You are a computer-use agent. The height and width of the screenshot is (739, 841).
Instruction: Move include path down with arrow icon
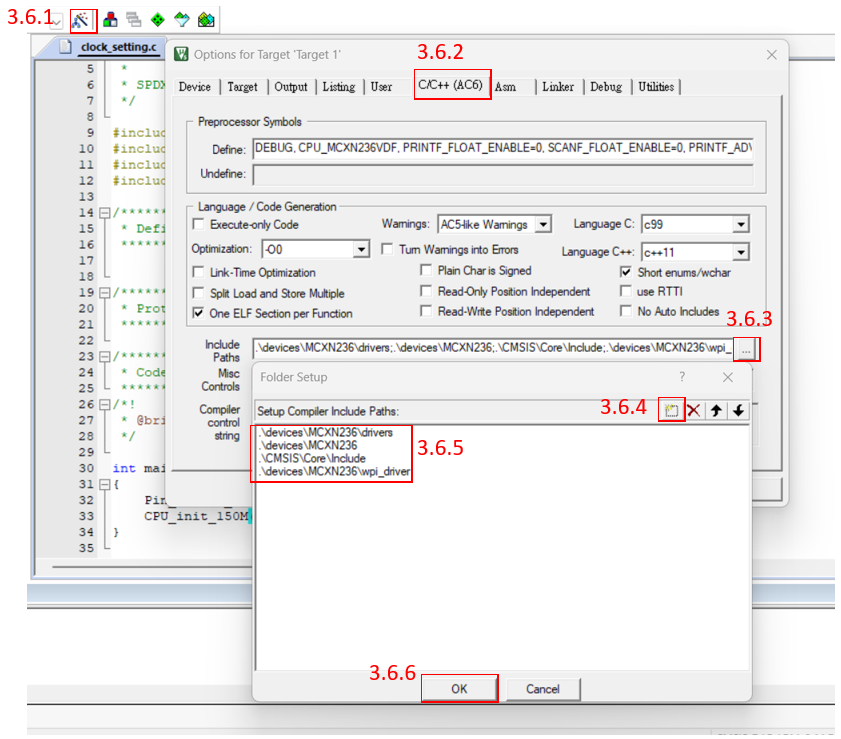[738, 411]
